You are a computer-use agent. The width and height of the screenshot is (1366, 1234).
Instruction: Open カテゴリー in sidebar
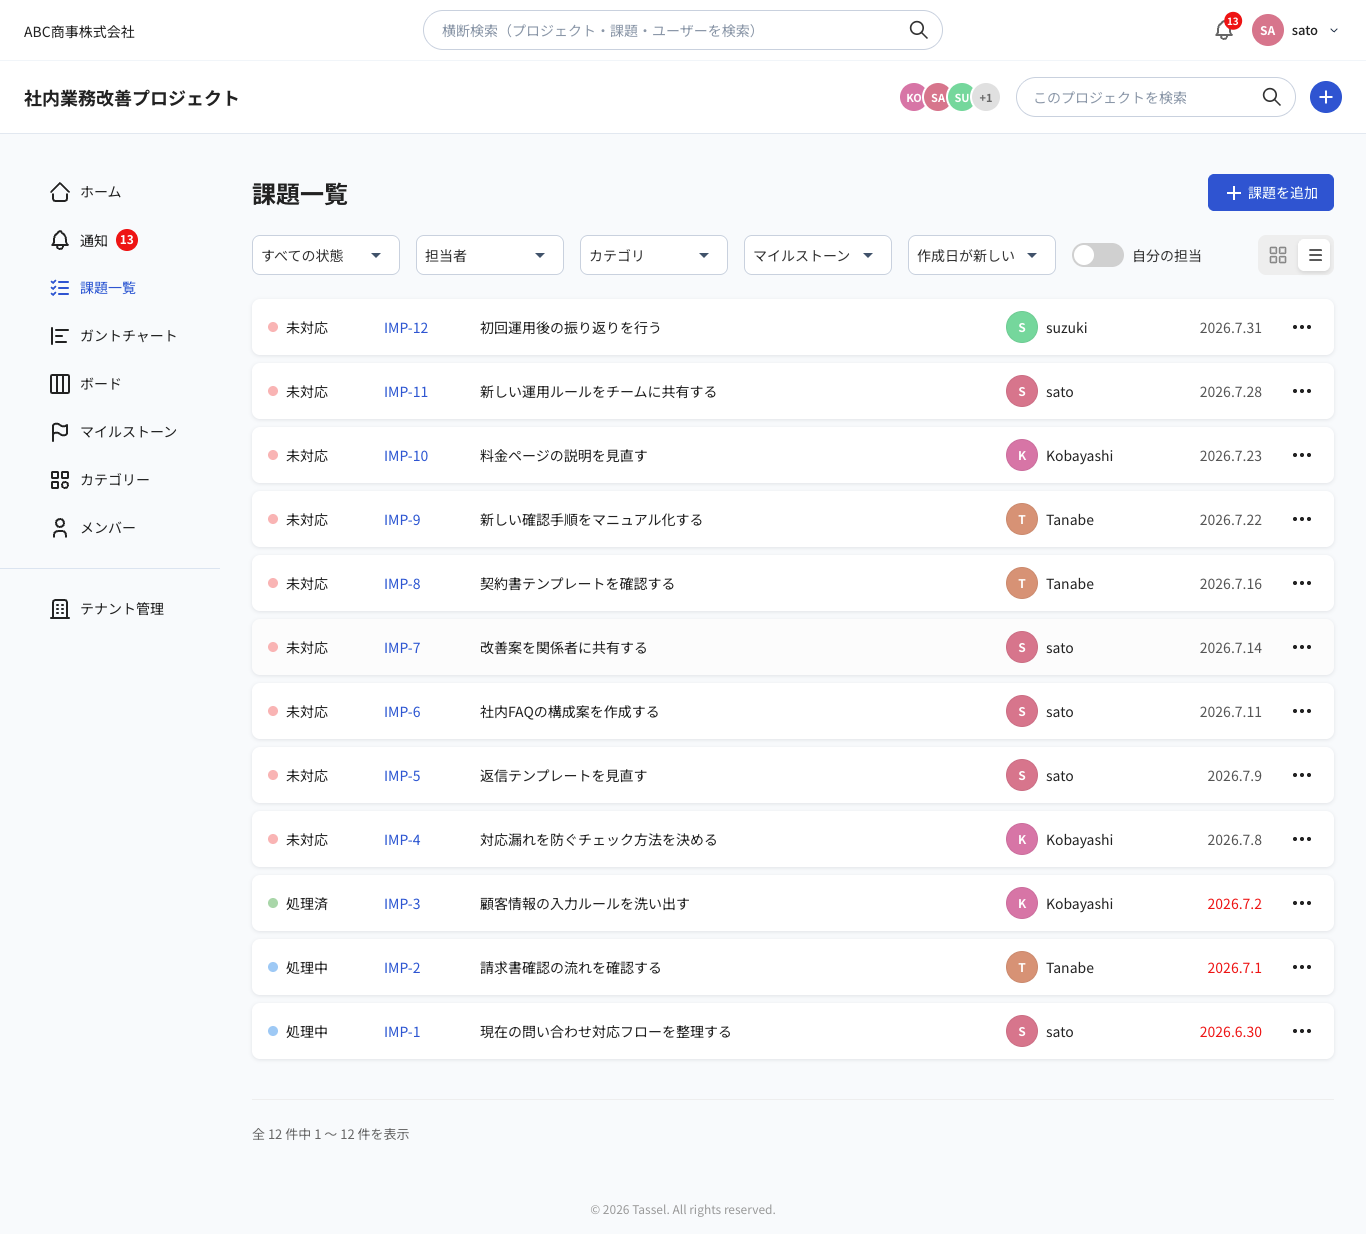point(100,480)
